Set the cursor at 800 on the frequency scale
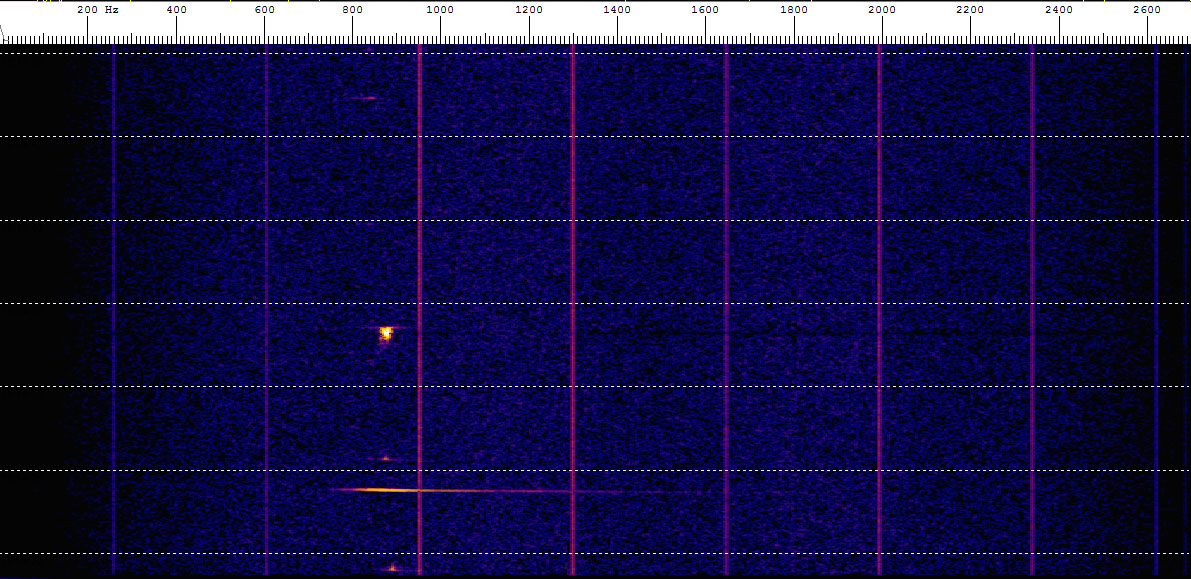The image size is (1191, 579). (x=352, y=10)
